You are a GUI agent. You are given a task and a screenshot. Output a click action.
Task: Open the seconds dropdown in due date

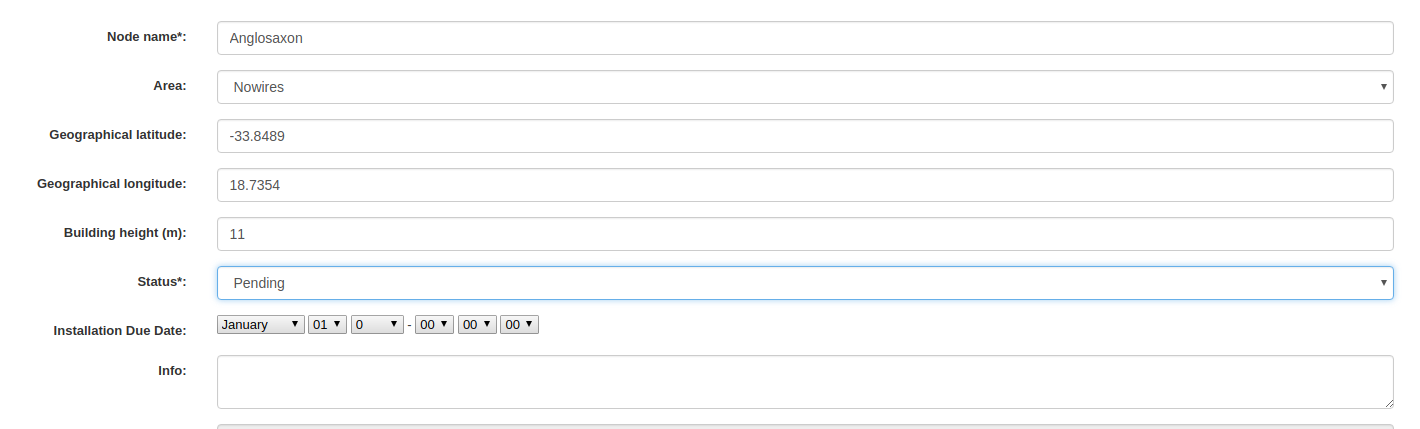point(520,325)
